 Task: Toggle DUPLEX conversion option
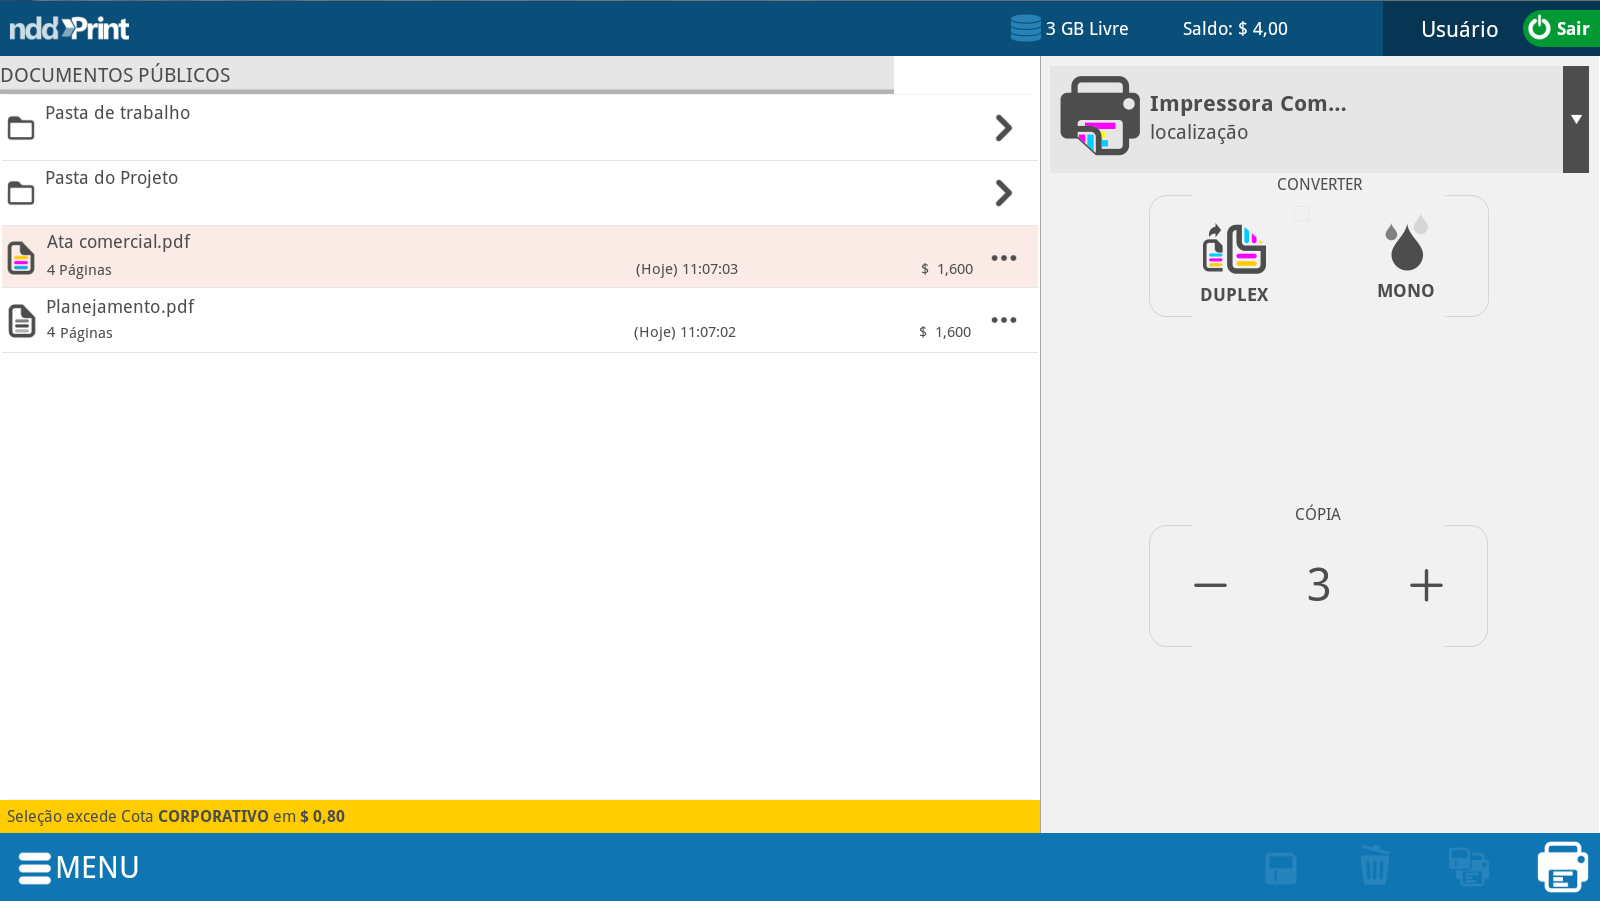click(1234, 262)
